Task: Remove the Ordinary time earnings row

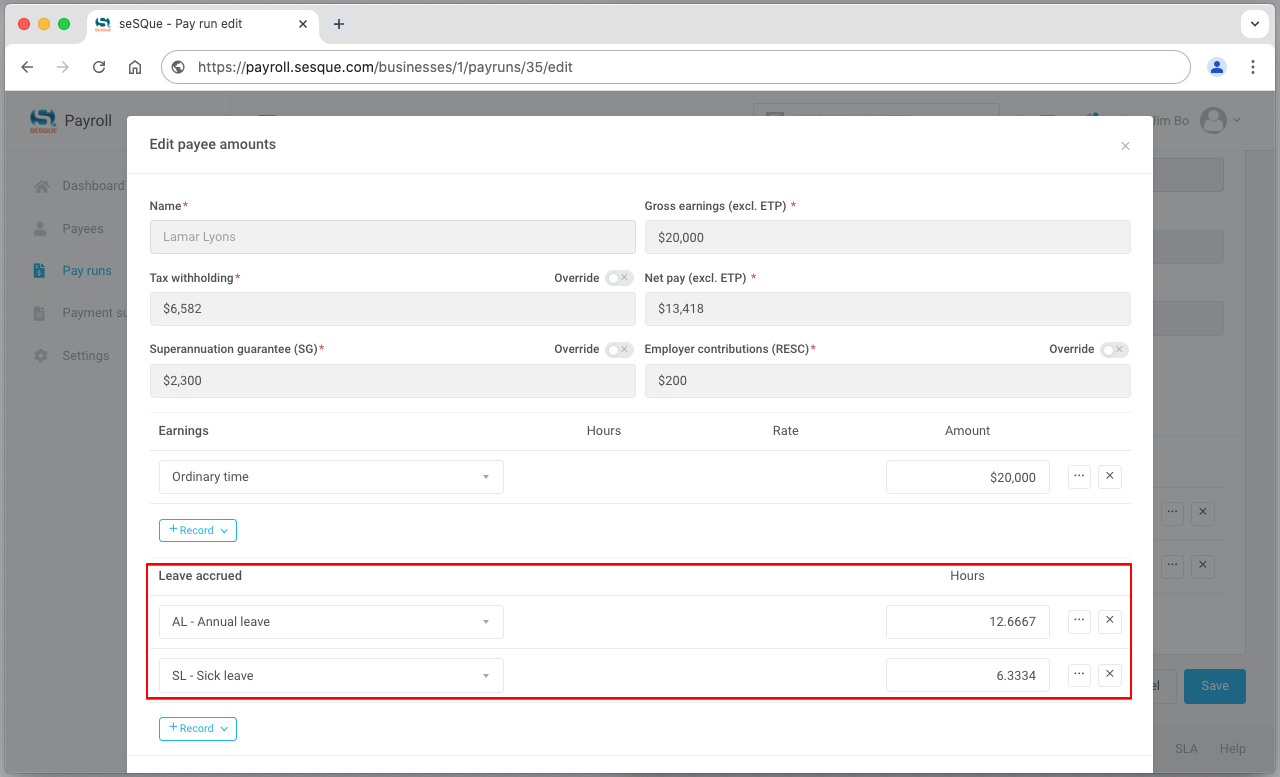Action: 1109,477
